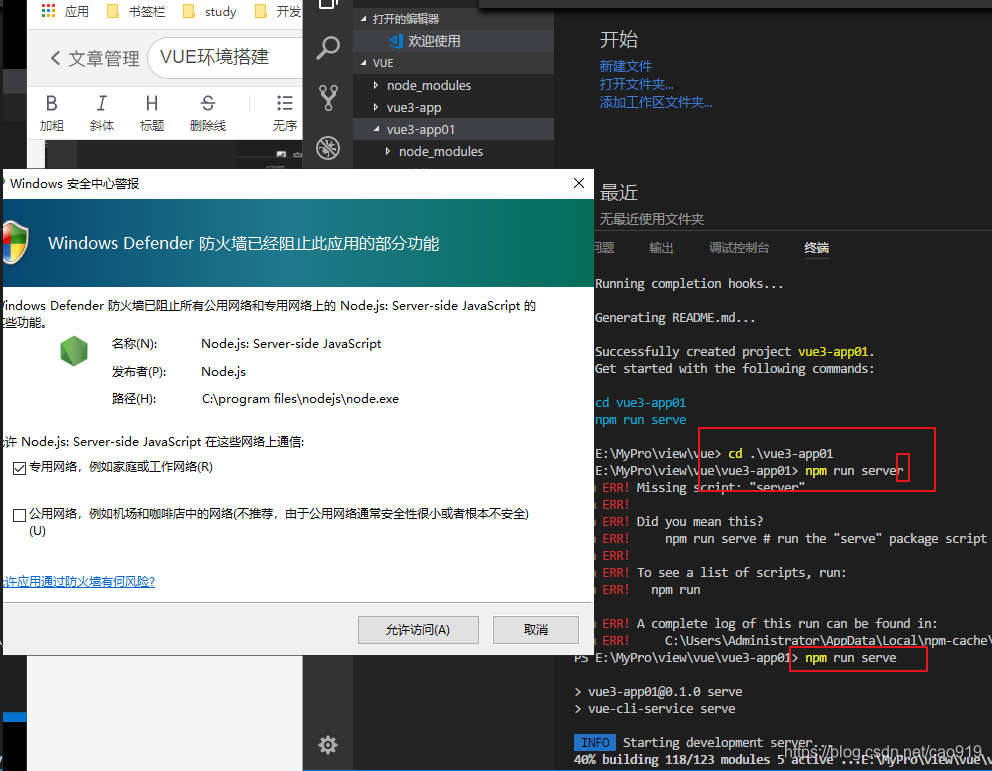
Task: Open the Source Control activity icon
Action: coord(328,97)
